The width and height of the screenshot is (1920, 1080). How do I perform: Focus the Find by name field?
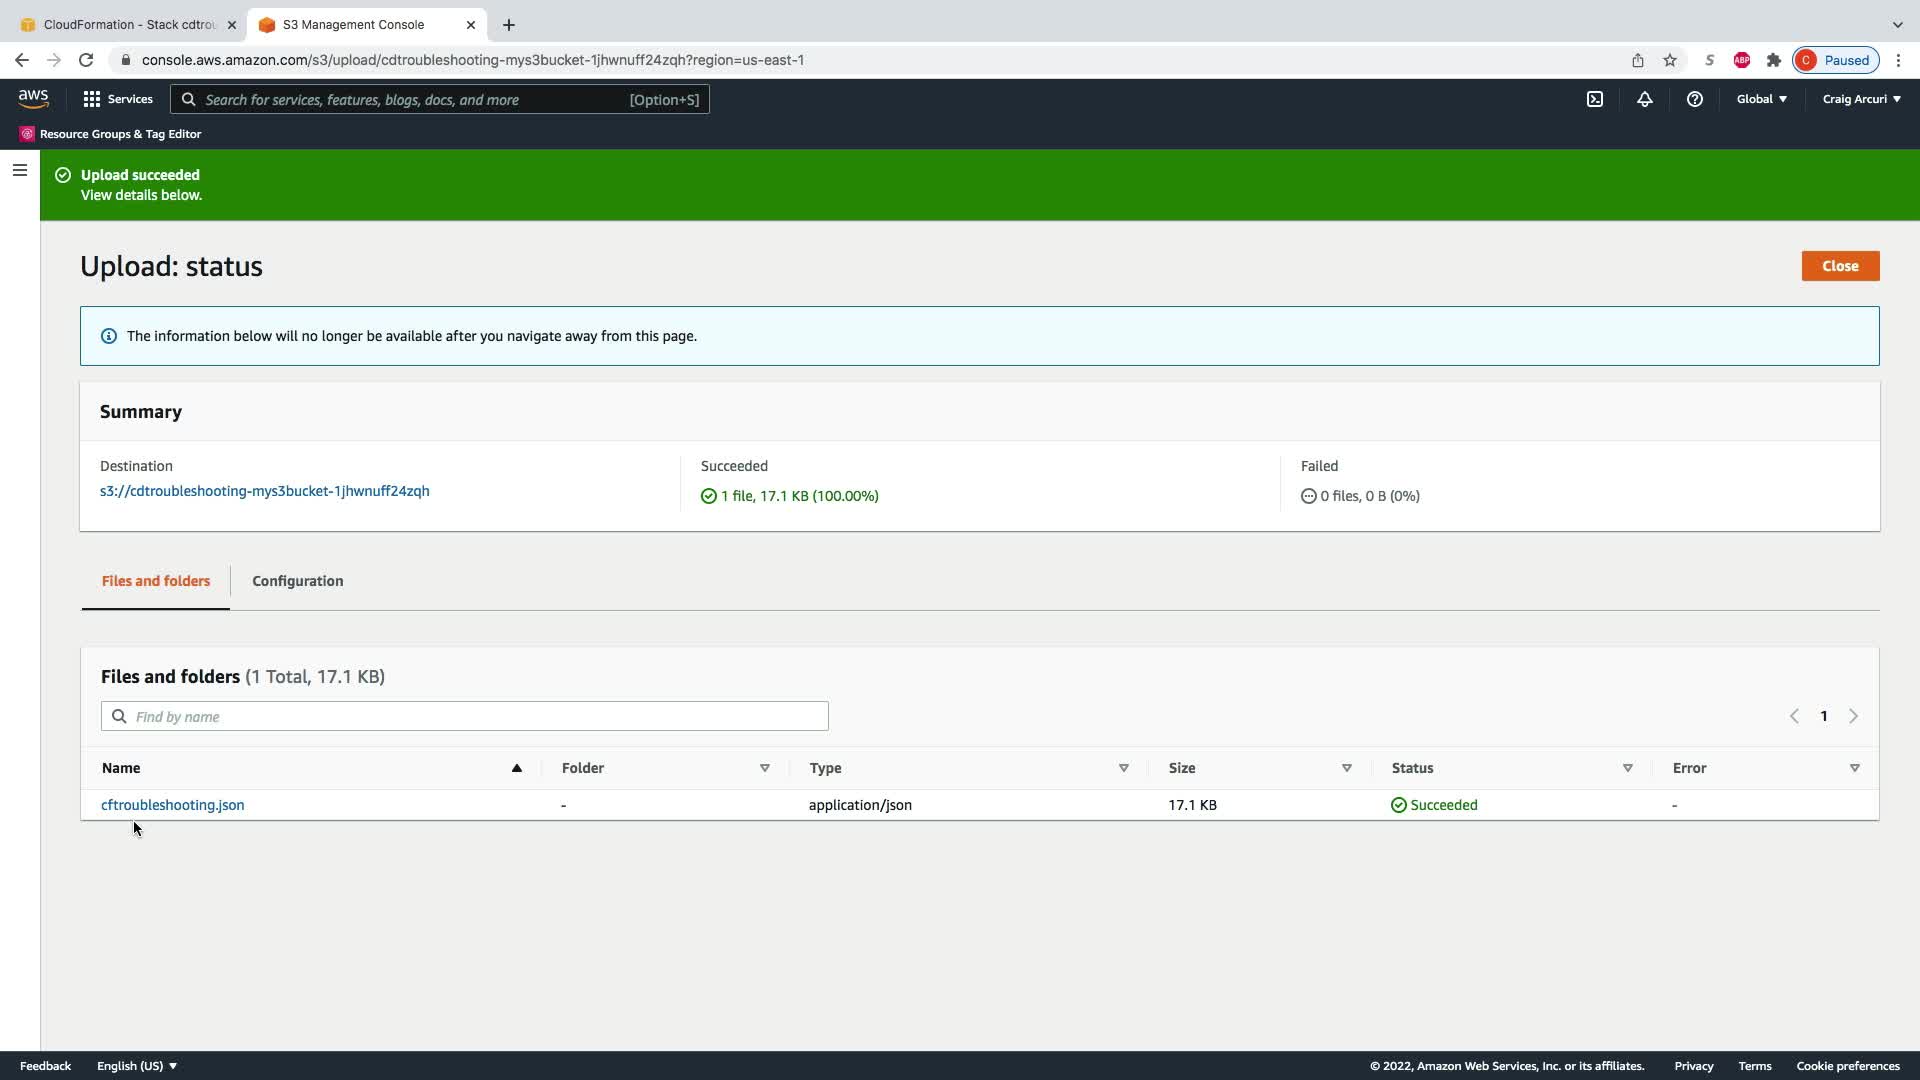point(465,716)
